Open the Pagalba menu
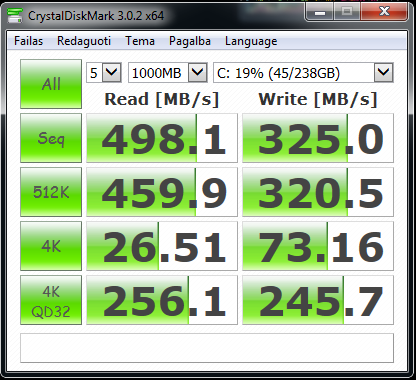Image resolution: width=416 pixels, height=380 pixels. click(x=190, y=41)
